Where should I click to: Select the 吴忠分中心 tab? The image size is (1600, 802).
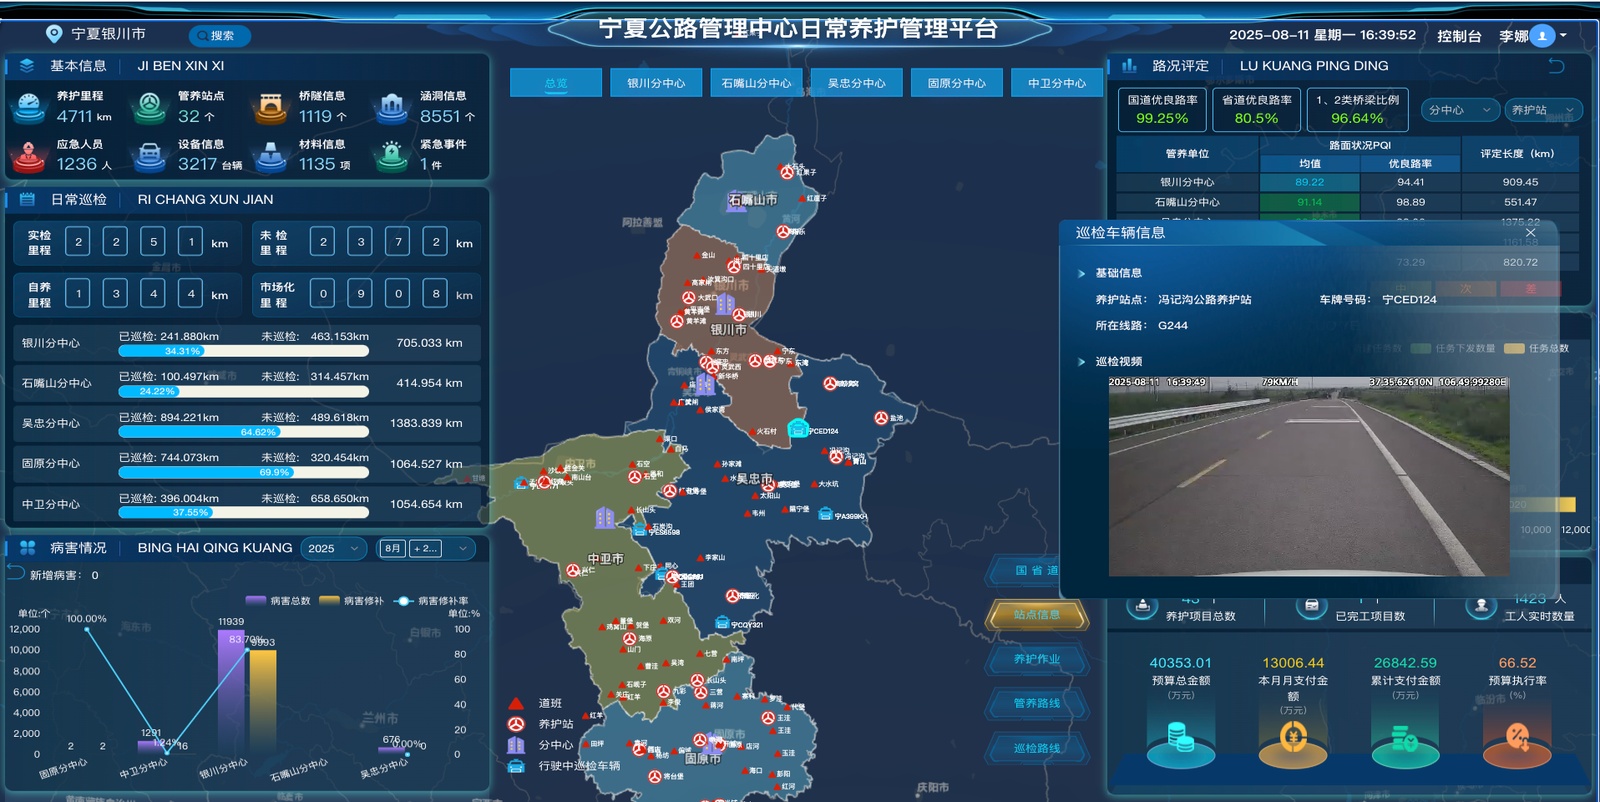856,83
